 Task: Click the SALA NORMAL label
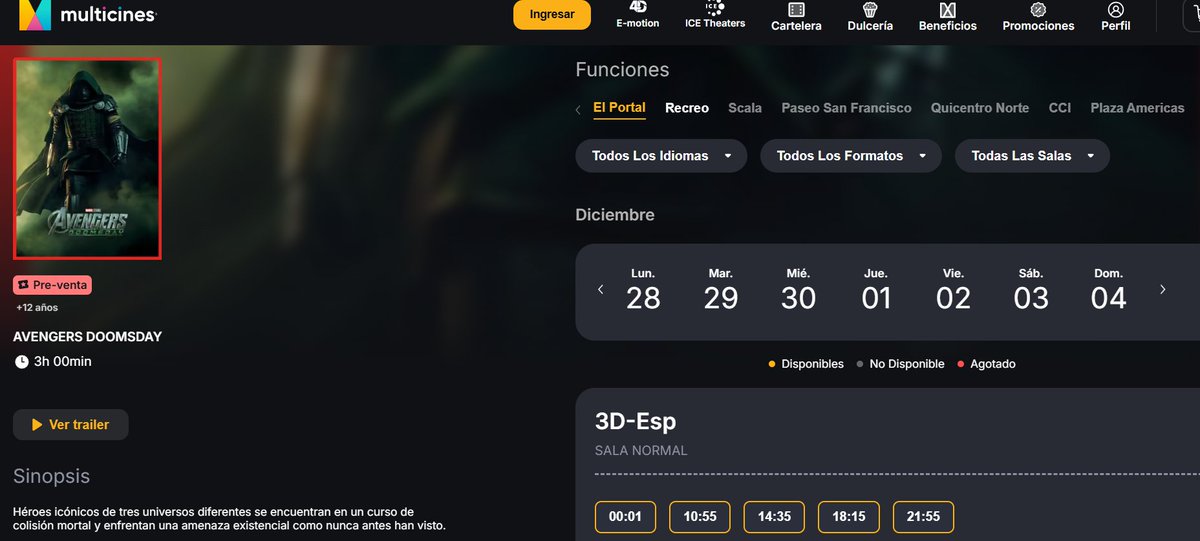(641, 451)
